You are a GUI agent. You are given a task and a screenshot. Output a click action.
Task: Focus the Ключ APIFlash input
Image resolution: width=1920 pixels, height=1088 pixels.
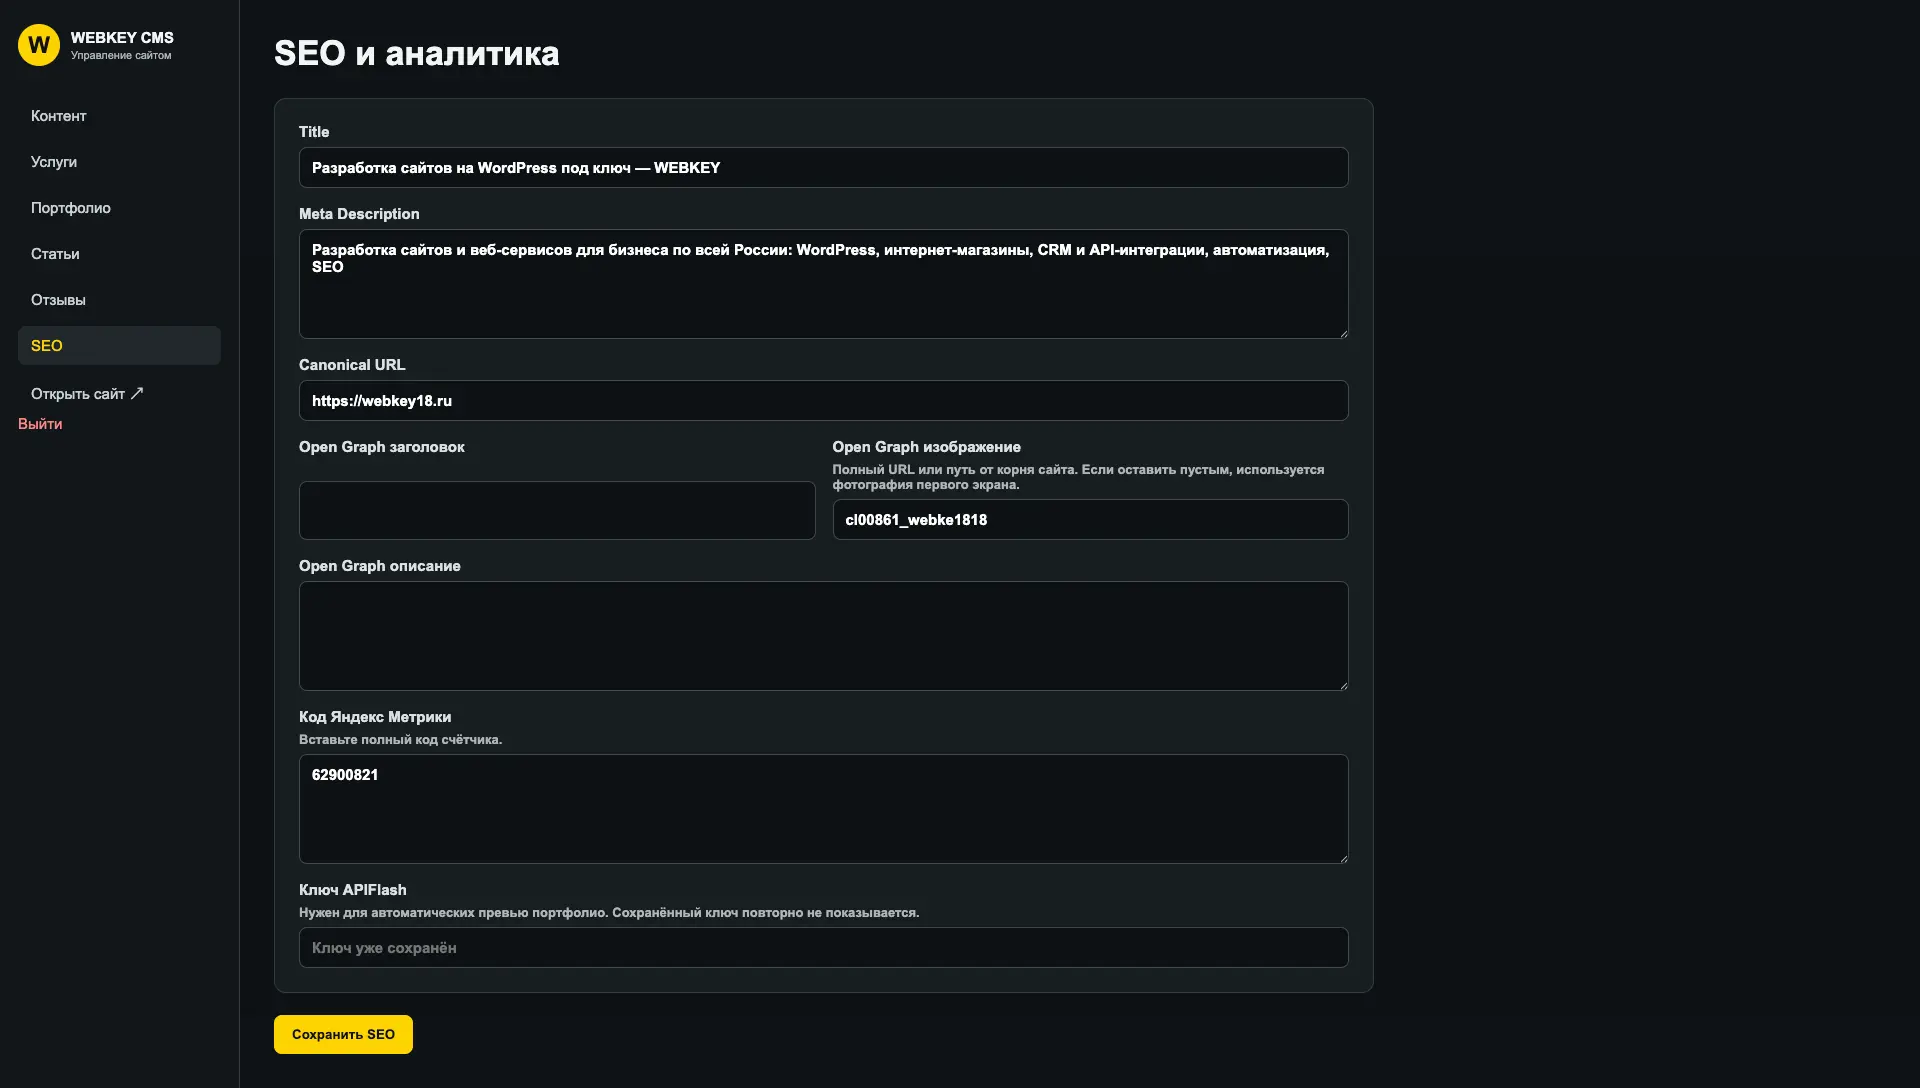(x=823, y=948)
